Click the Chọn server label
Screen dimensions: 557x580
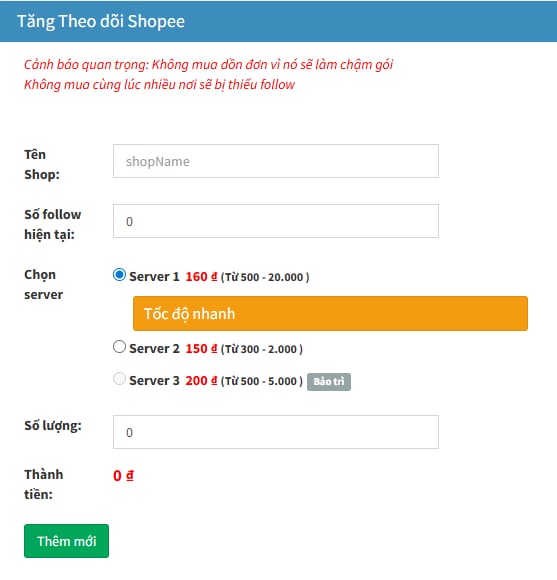pos(43,284)
